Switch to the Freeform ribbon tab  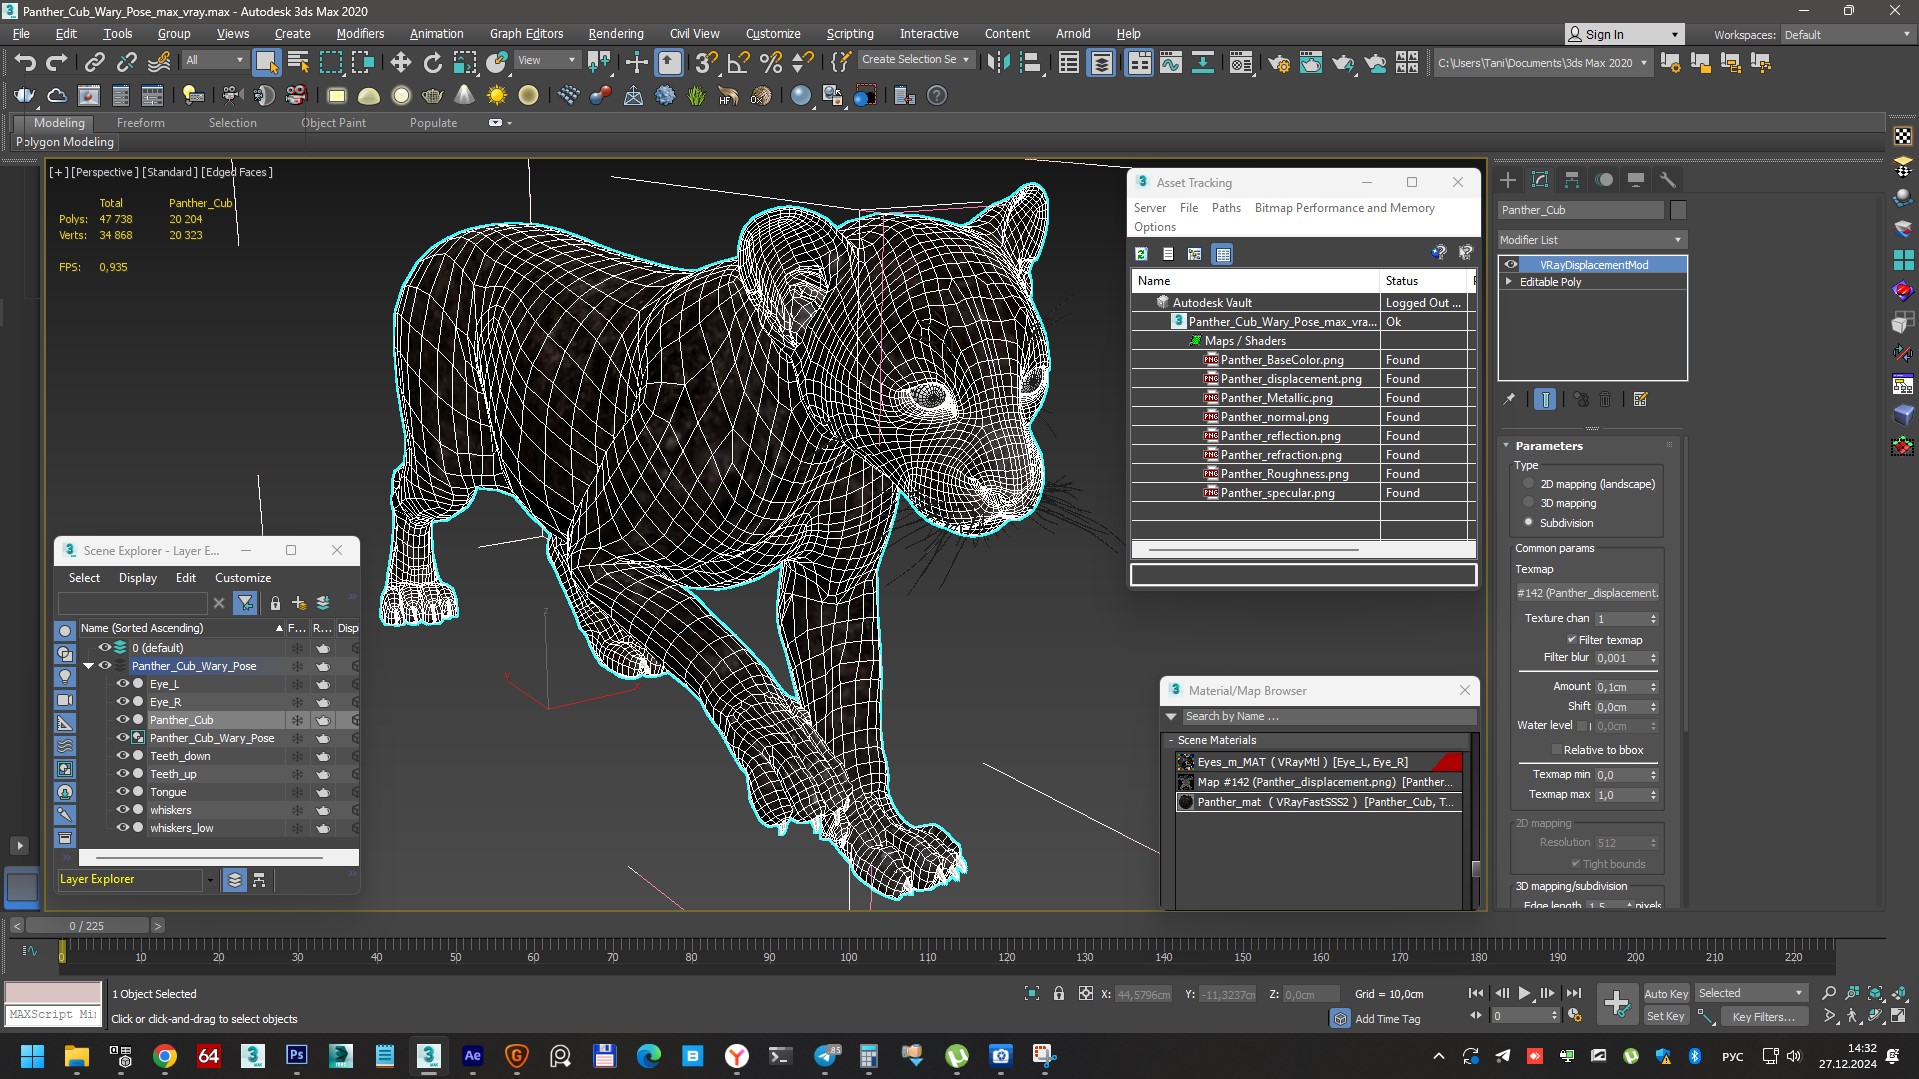[140, 123]
